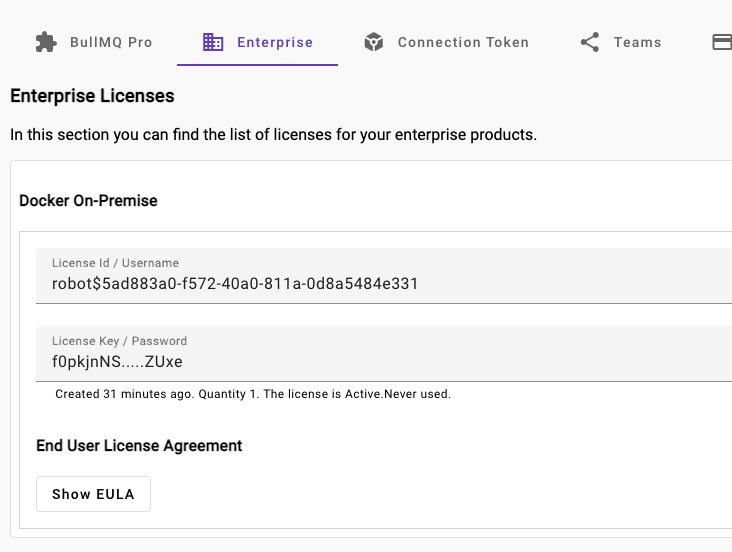Click the Connection Token cube icon
This screenshot has width=732, height=552.
click(x=374, y=42)
